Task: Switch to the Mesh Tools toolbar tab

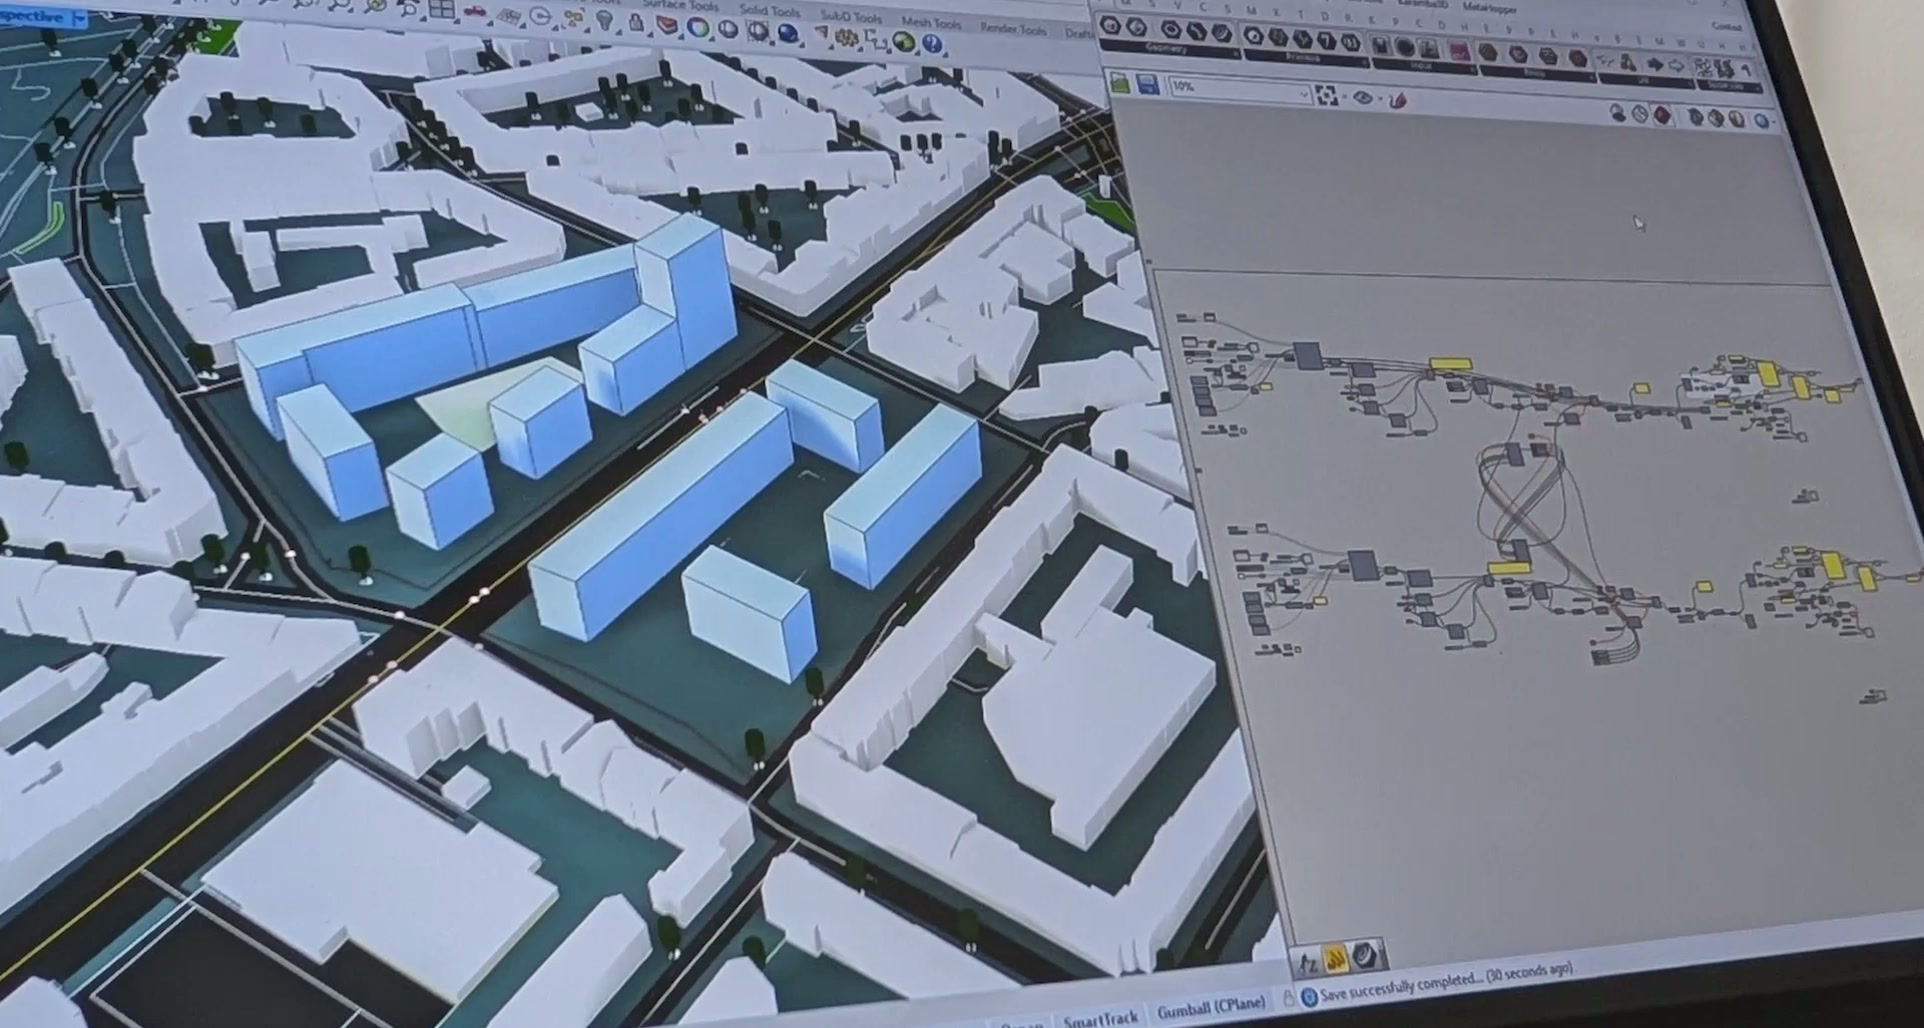Action: pos(931,22)
